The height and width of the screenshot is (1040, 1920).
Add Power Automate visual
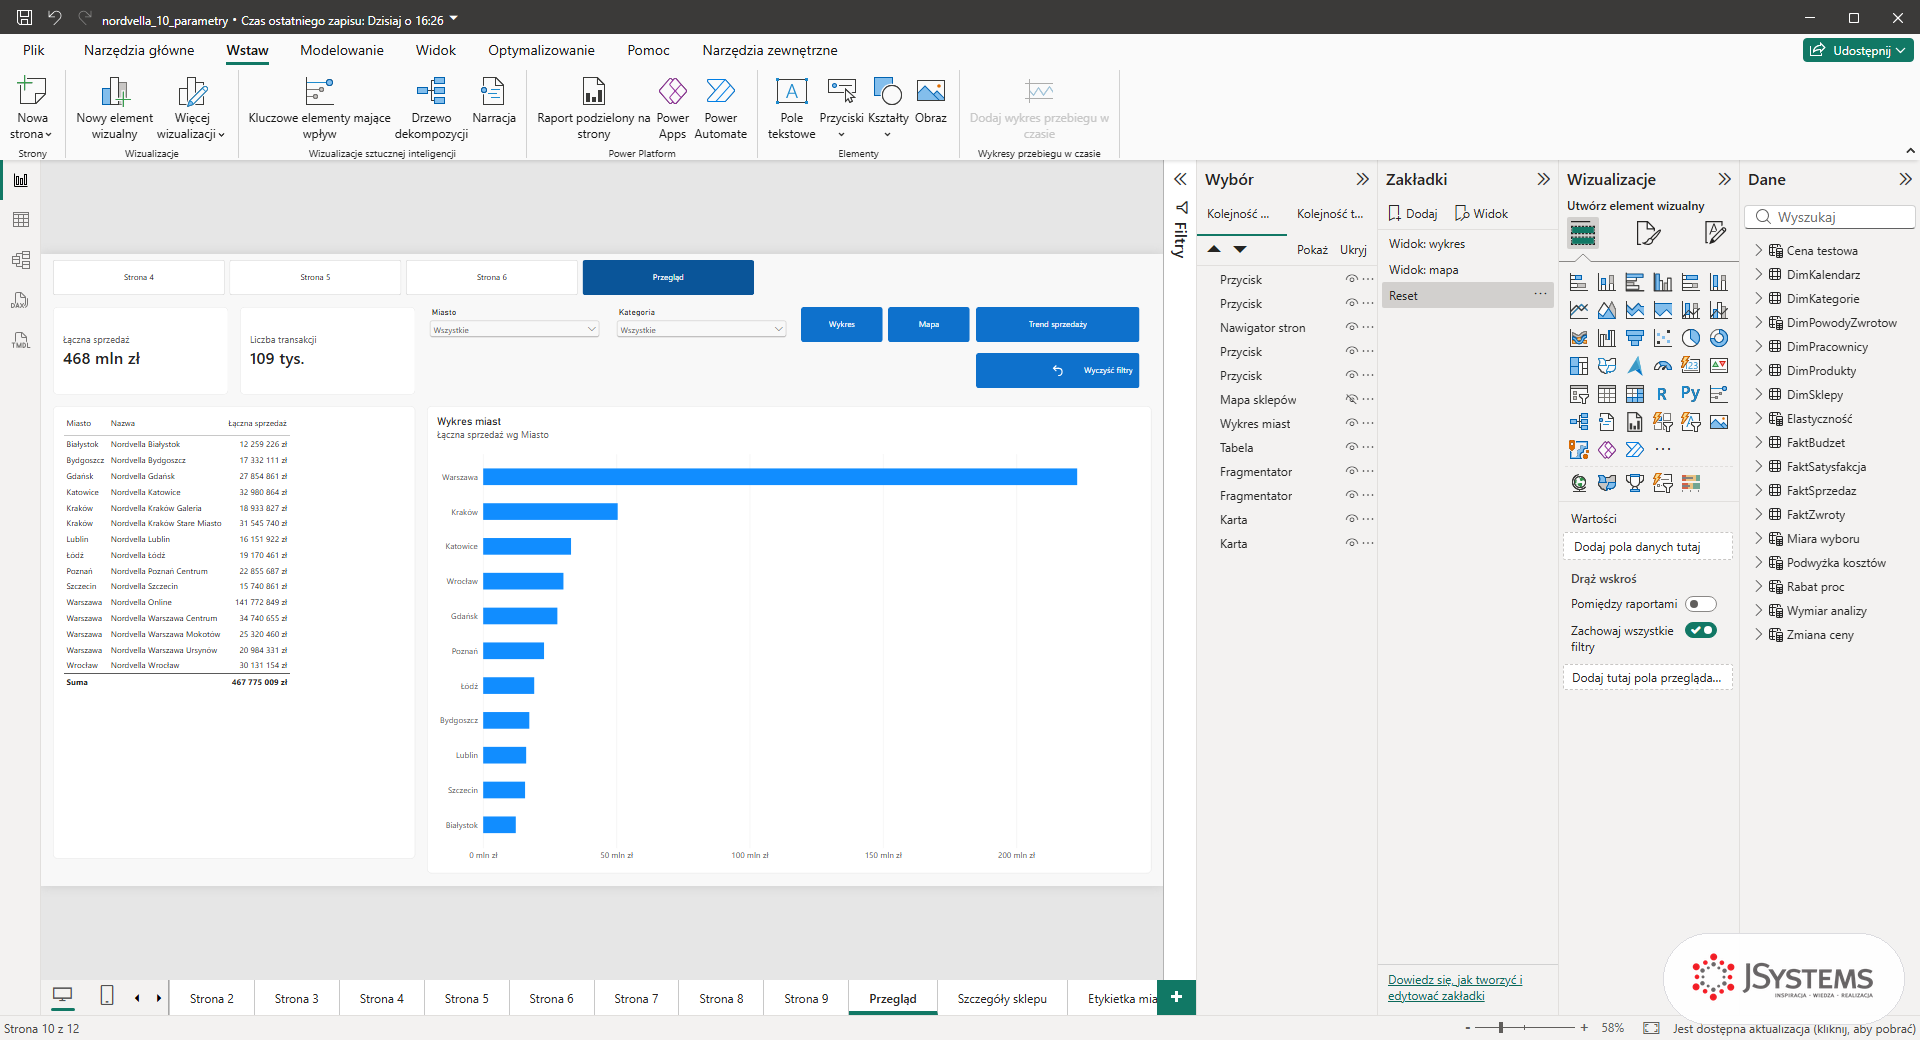point(720,108)
